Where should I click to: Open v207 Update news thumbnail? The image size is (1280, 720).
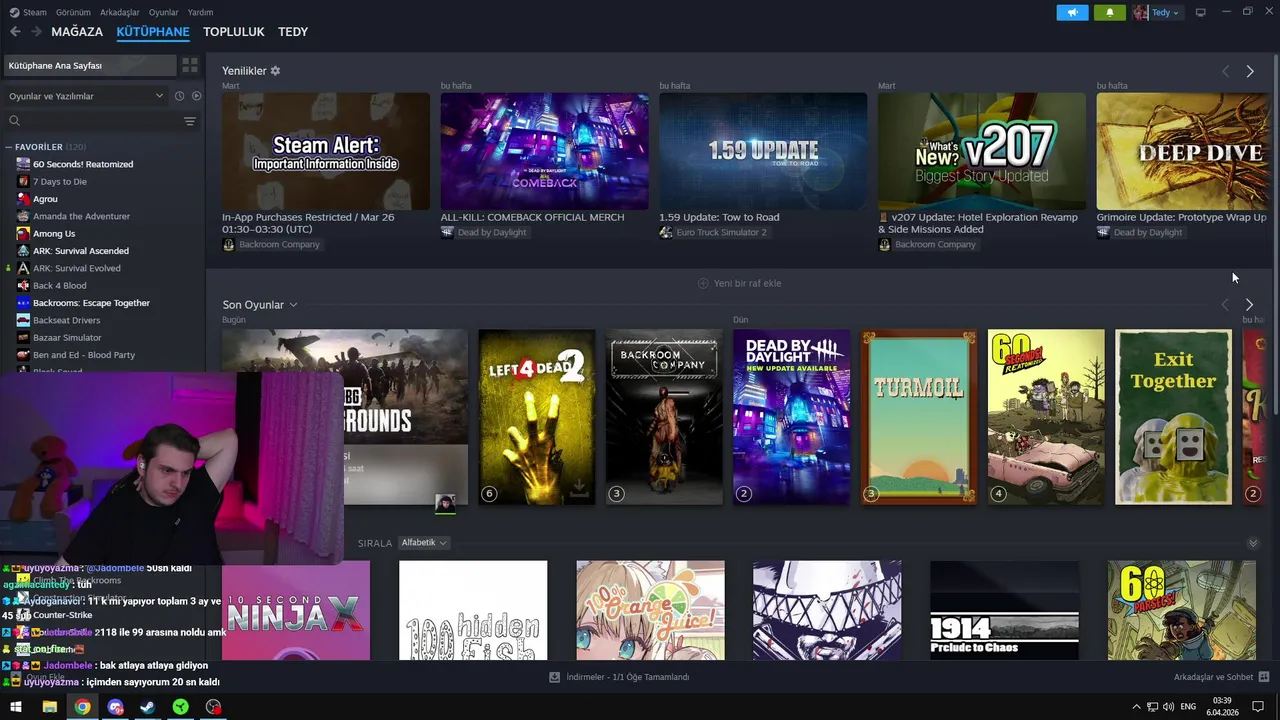tap(982, 151)
